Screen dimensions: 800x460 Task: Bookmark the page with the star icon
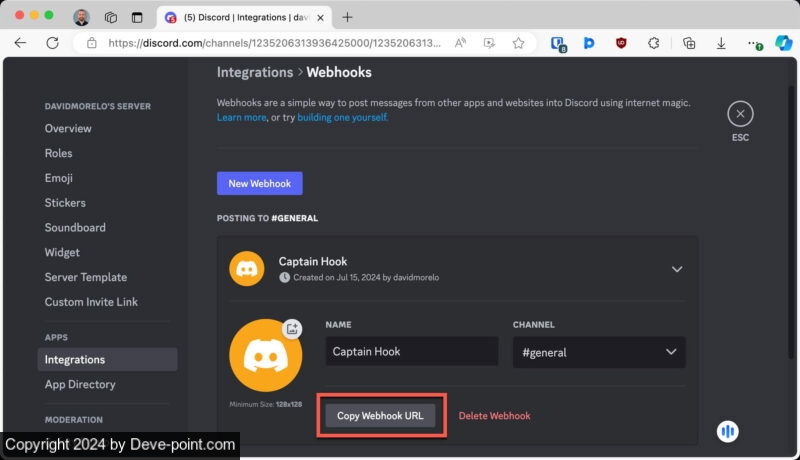518,43
